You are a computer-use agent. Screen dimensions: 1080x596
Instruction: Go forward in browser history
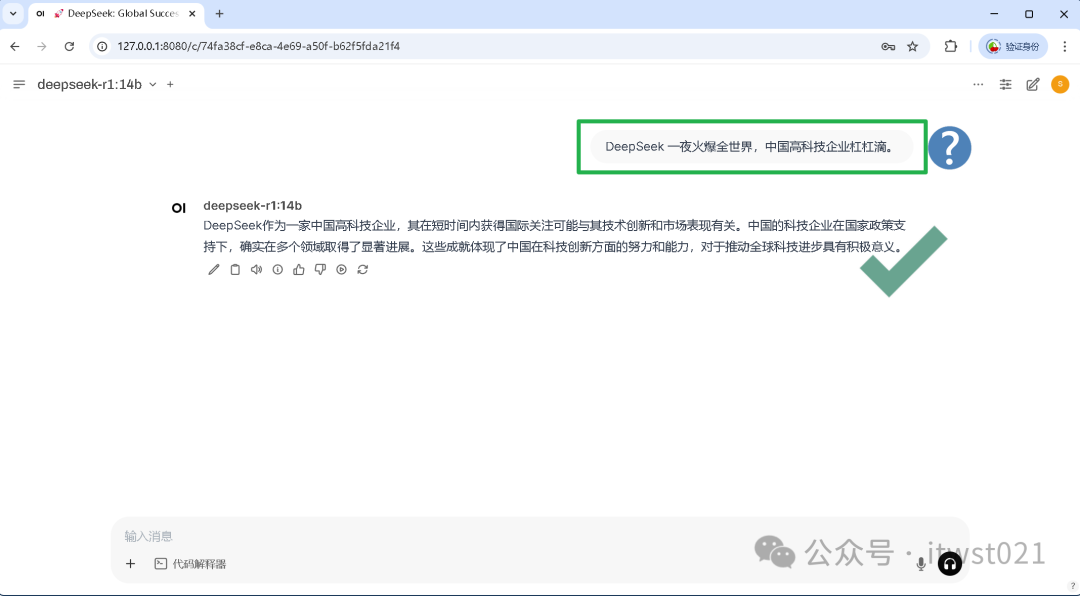point(42,46)
